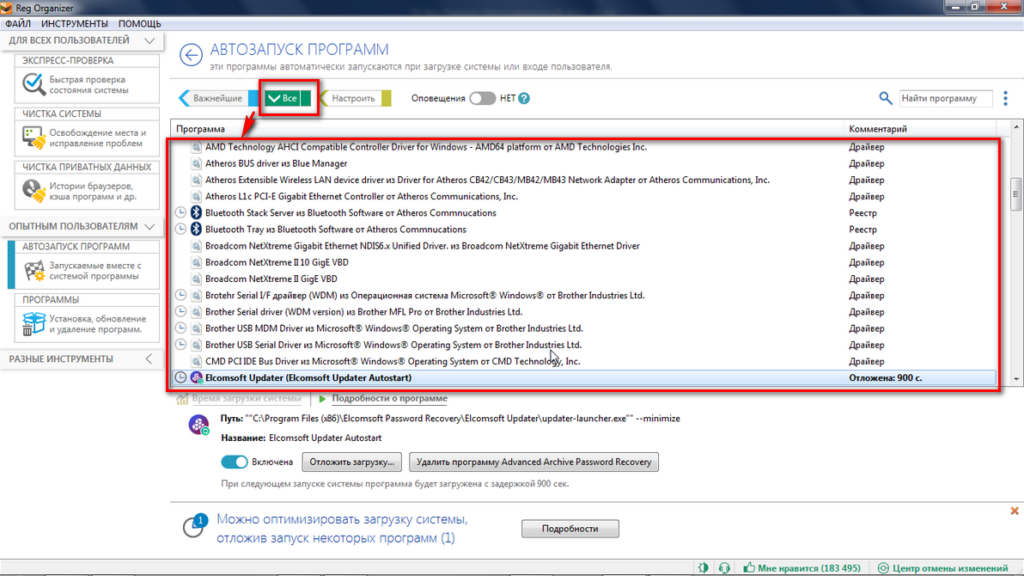Click clock icon of Elcomsoft Updater row
This screenshot has height=576, width=1024.
coord(181,377)
